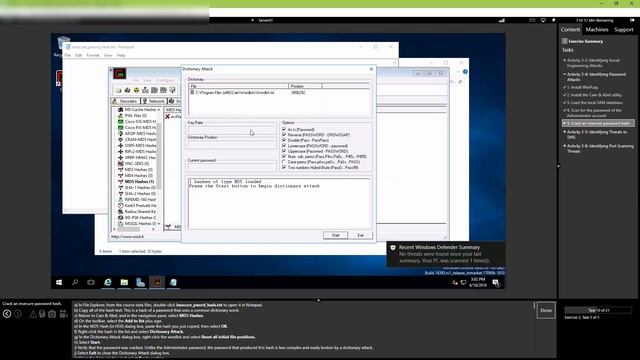Click Start in the Dictionary Attack dialog
The height and width of the screenshot is (360, 640).
pos(335,236)
